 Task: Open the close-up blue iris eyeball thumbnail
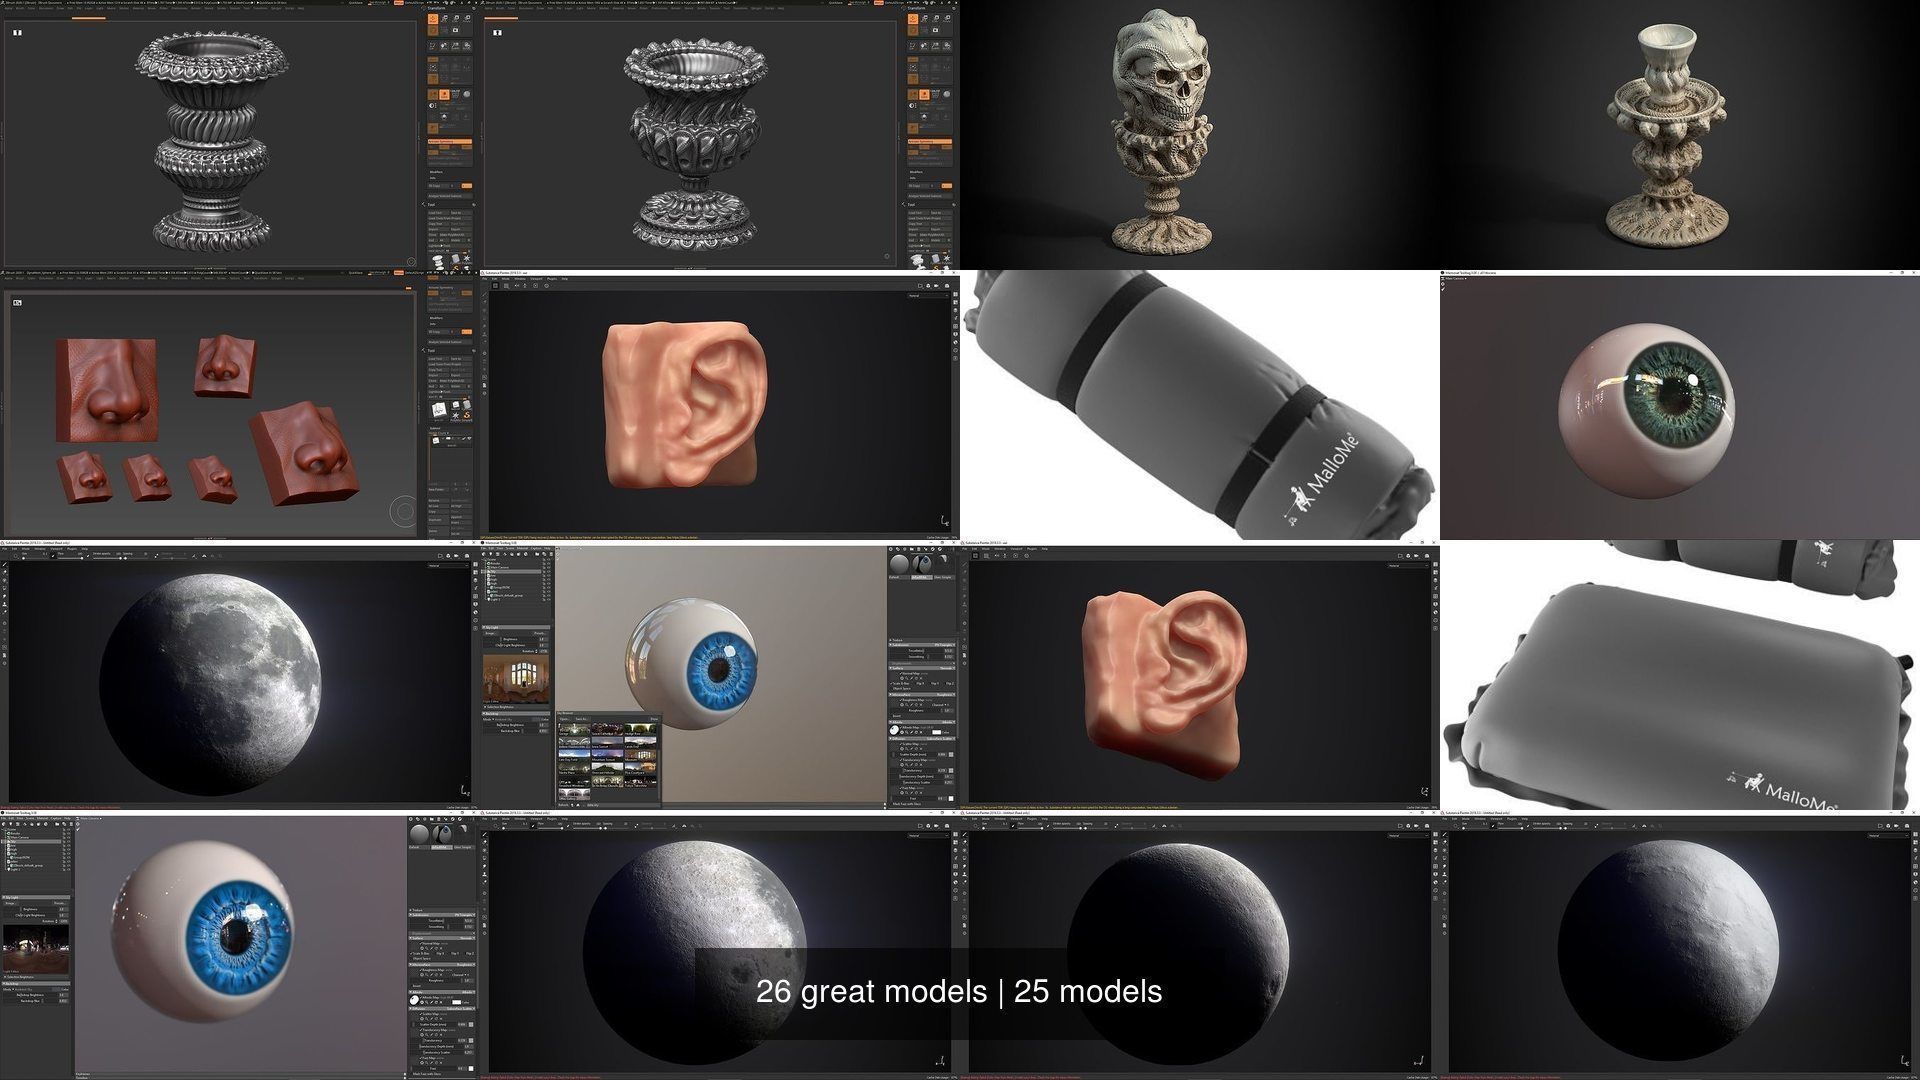[240, 945]
